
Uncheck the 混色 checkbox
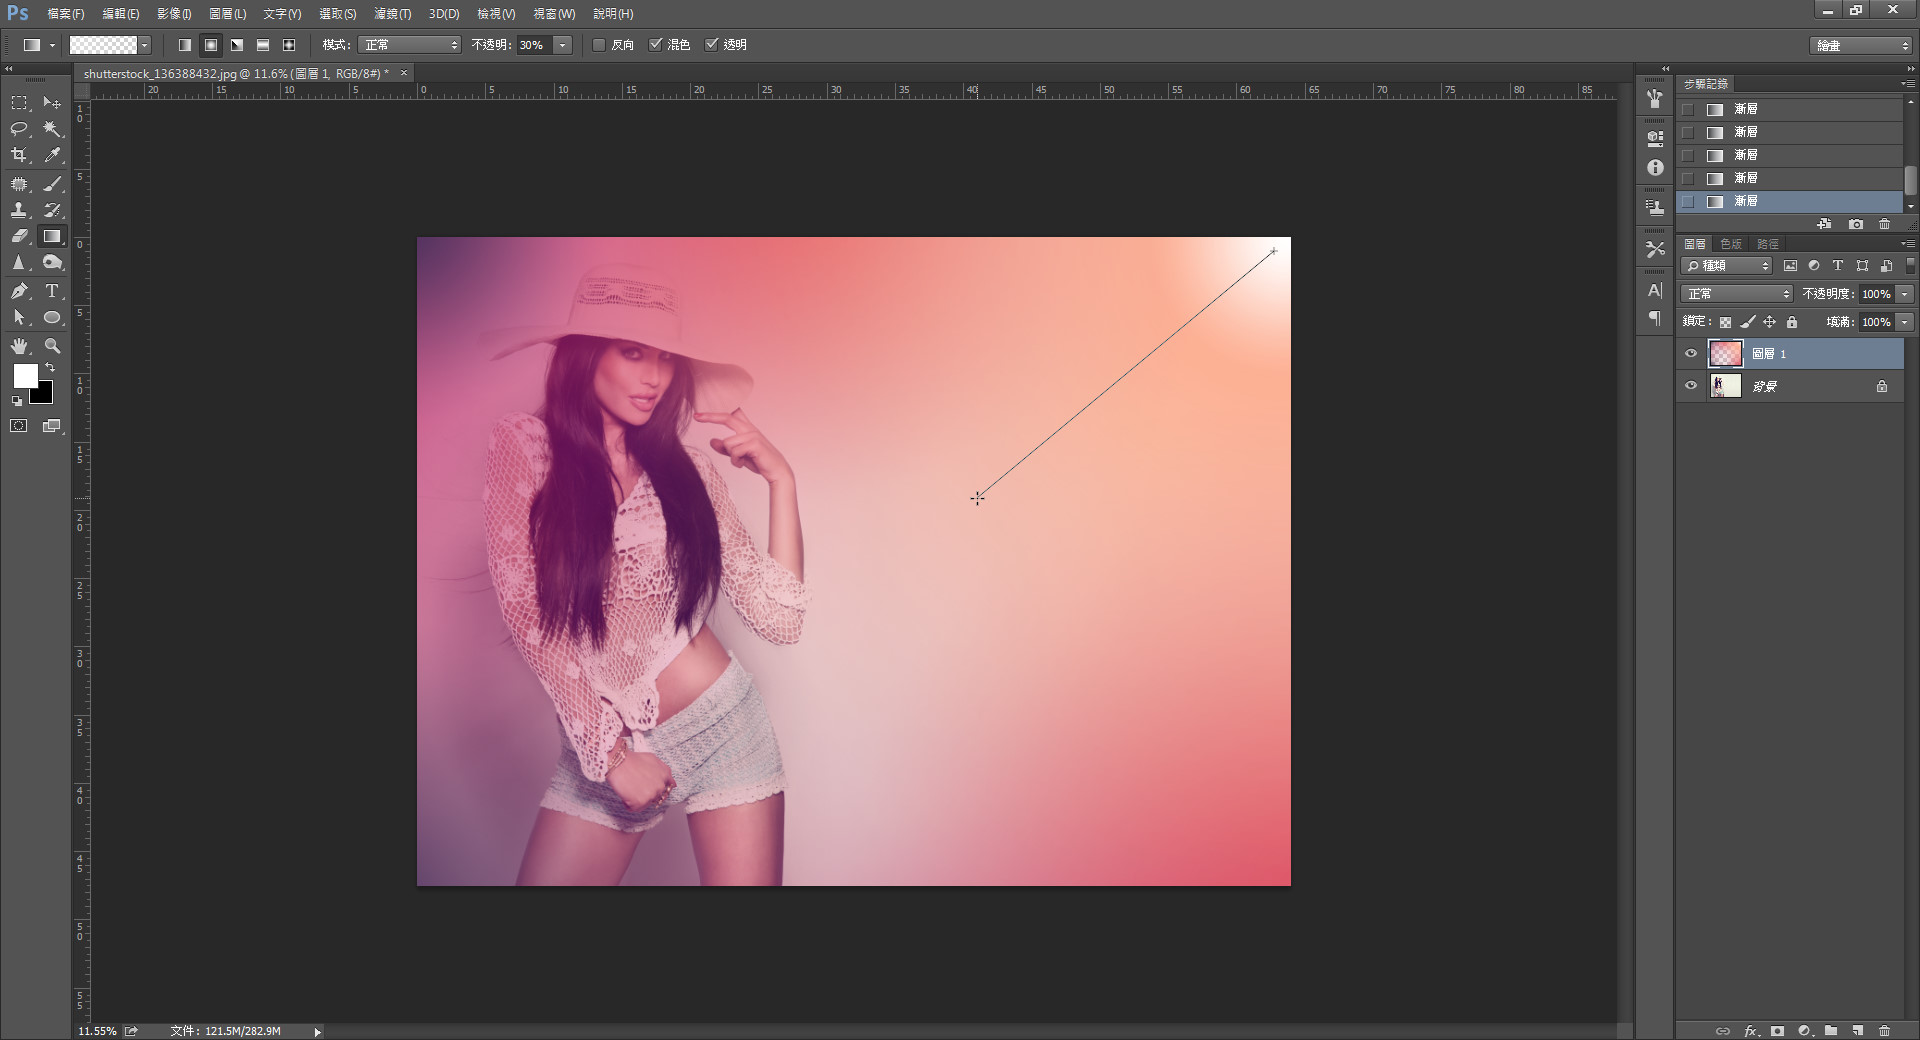click(x=655, y=45)
